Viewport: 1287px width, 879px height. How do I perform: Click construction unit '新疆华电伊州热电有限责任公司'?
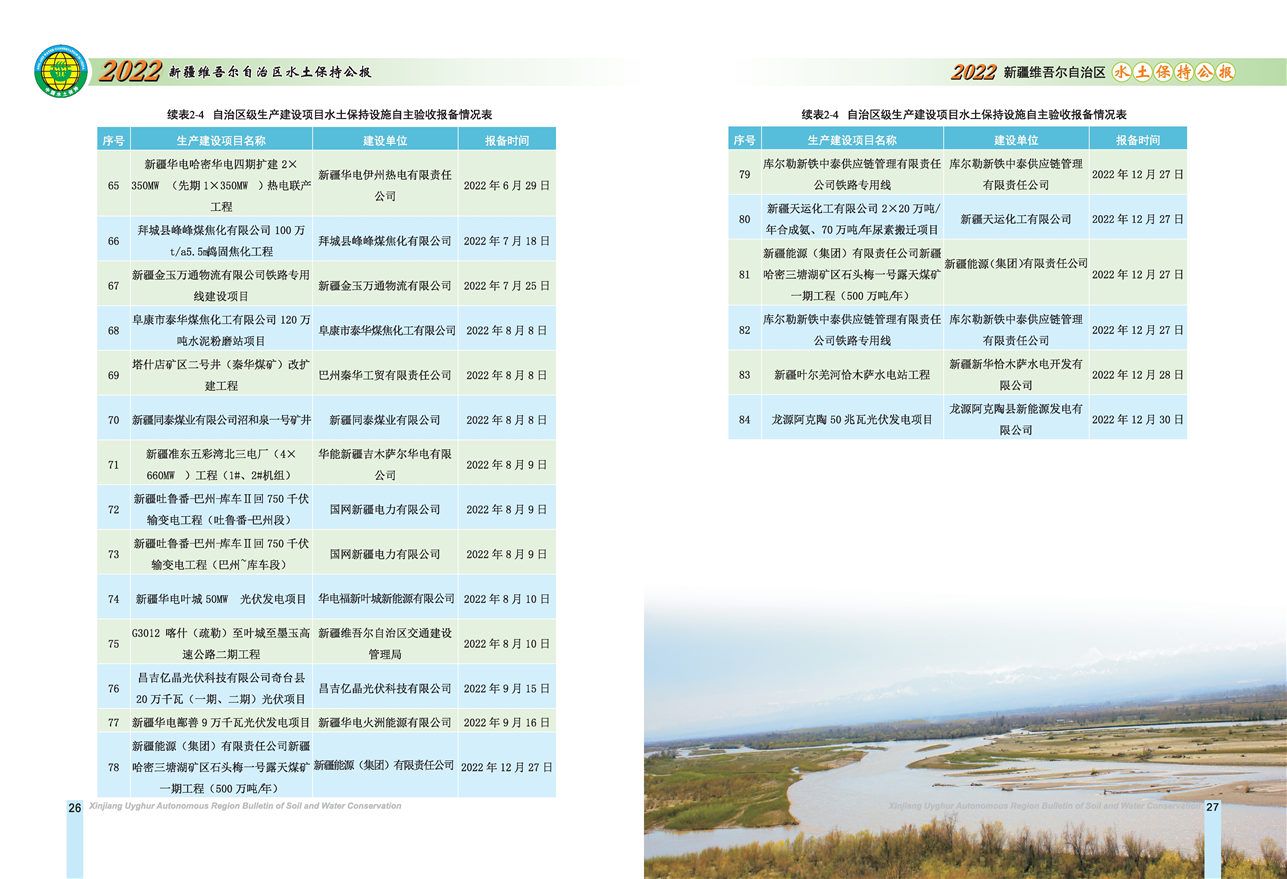coord(385,185)
